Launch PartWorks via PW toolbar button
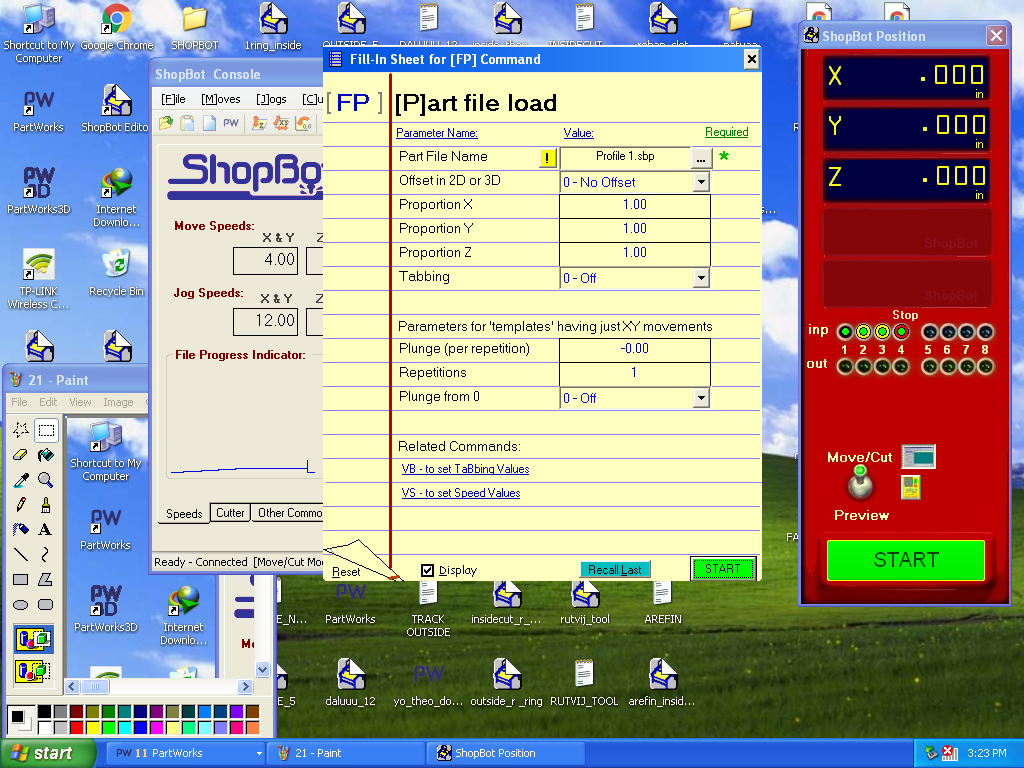This screenshot has width=1024, height=768. tap(231, 123)
